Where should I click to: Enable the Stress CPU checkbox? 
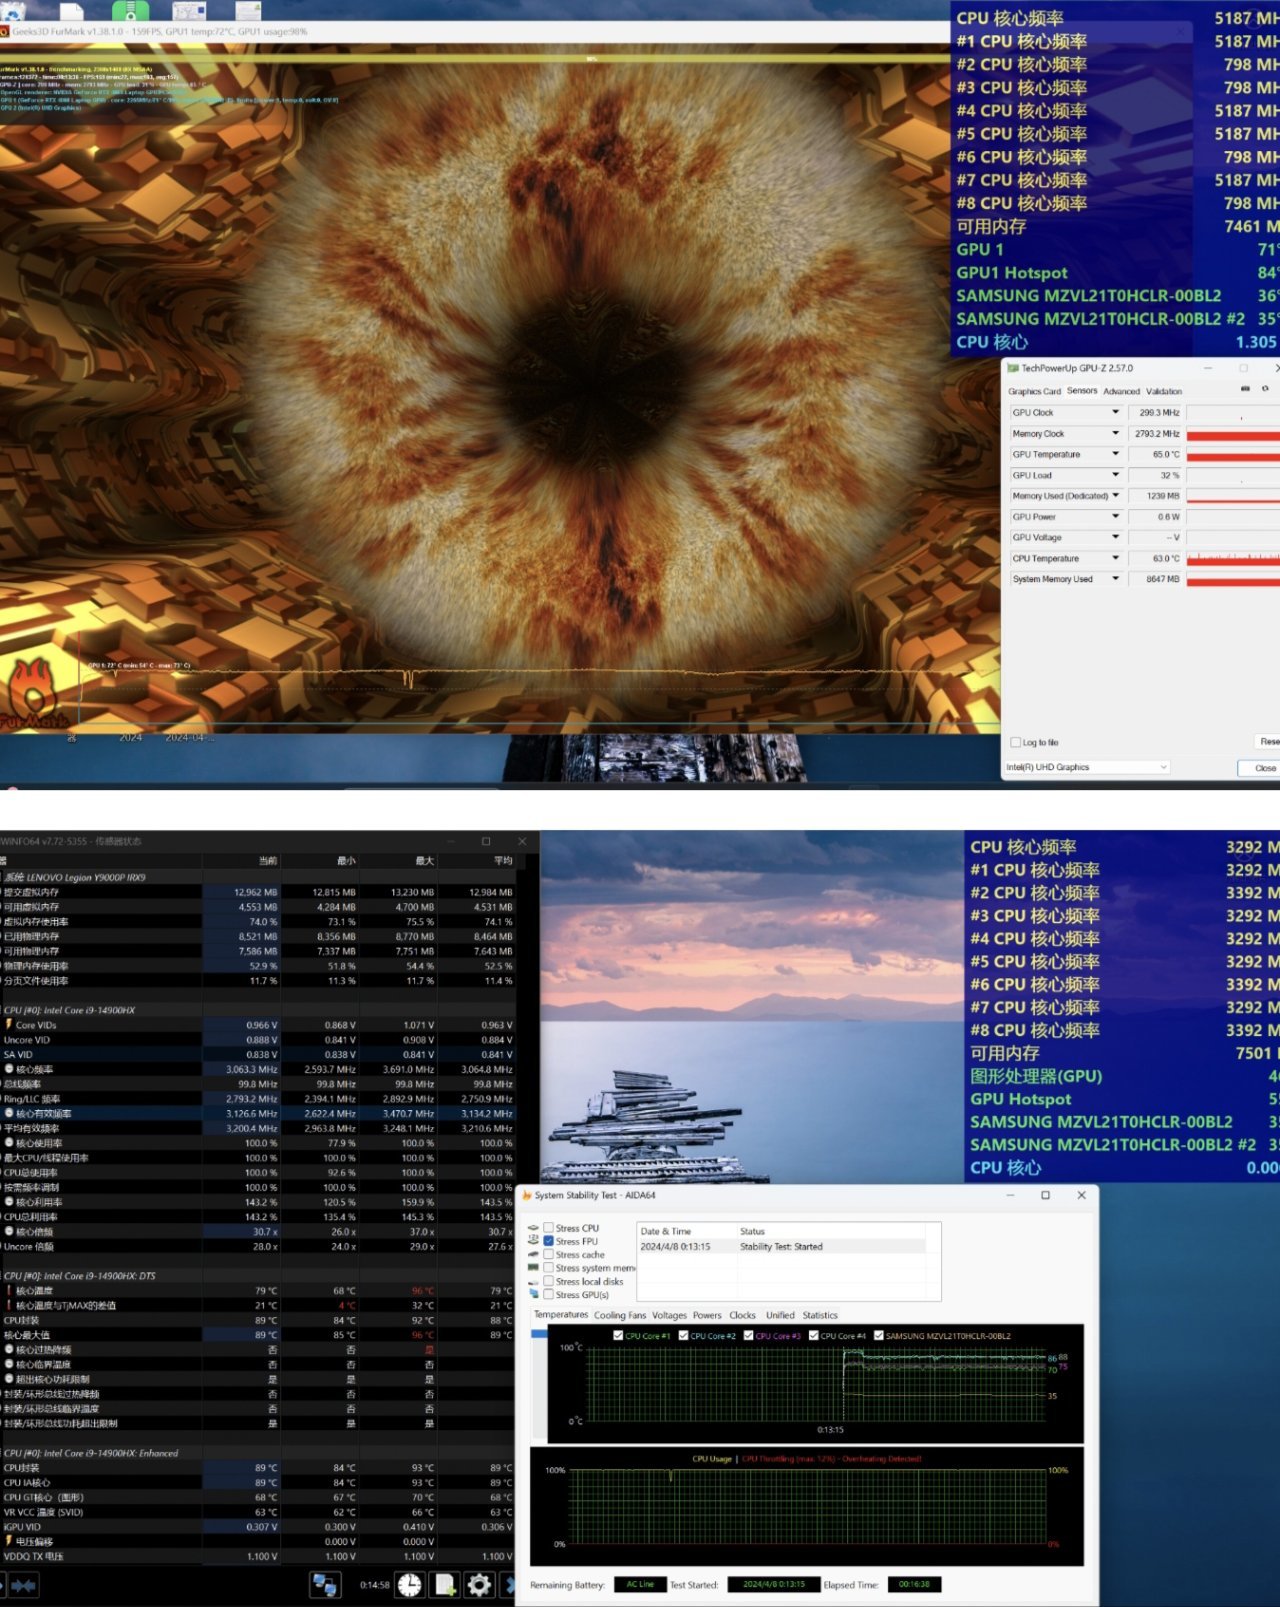(x=548, y=1228)
